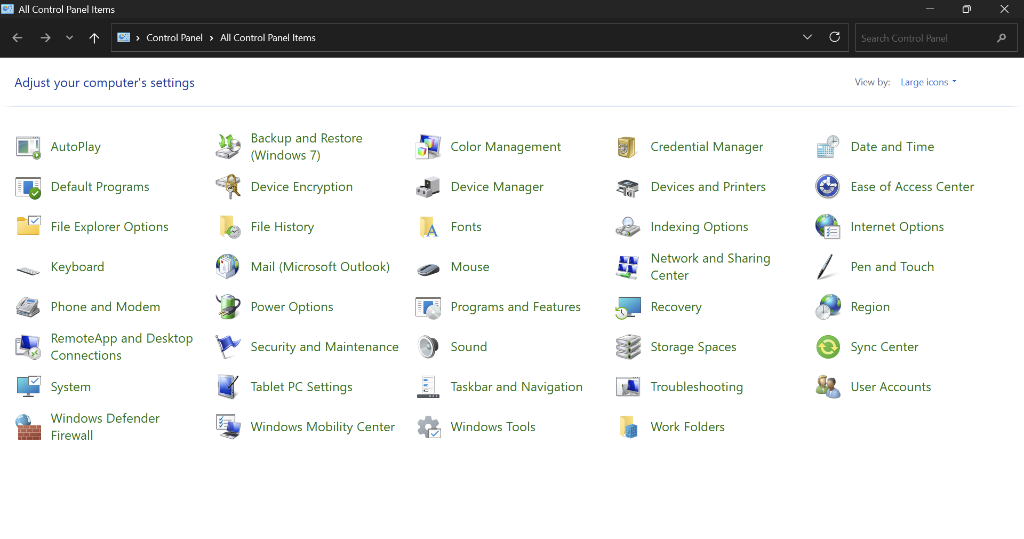1024x539 pixels.
Task: Open the Sound speaker icon
Action: (x=428, y=347)
